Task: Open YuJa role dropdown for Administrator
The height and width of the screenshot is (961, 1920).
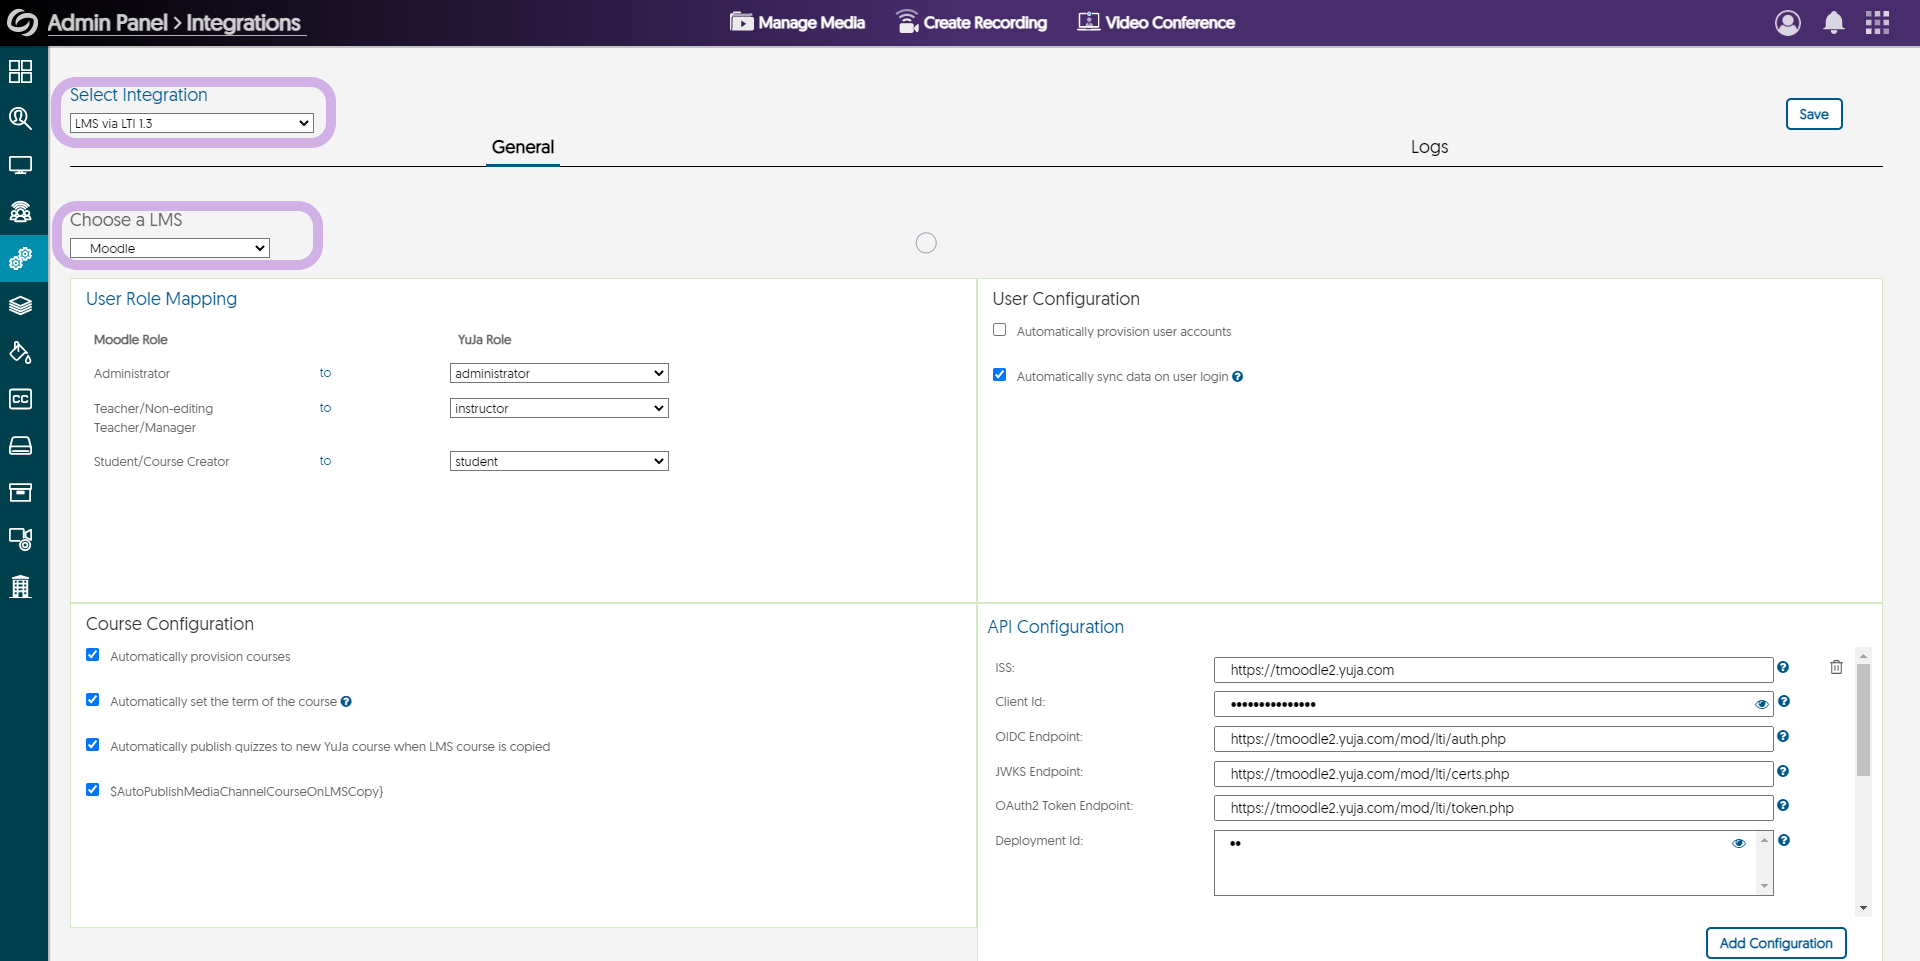Action: pos(559,373)
